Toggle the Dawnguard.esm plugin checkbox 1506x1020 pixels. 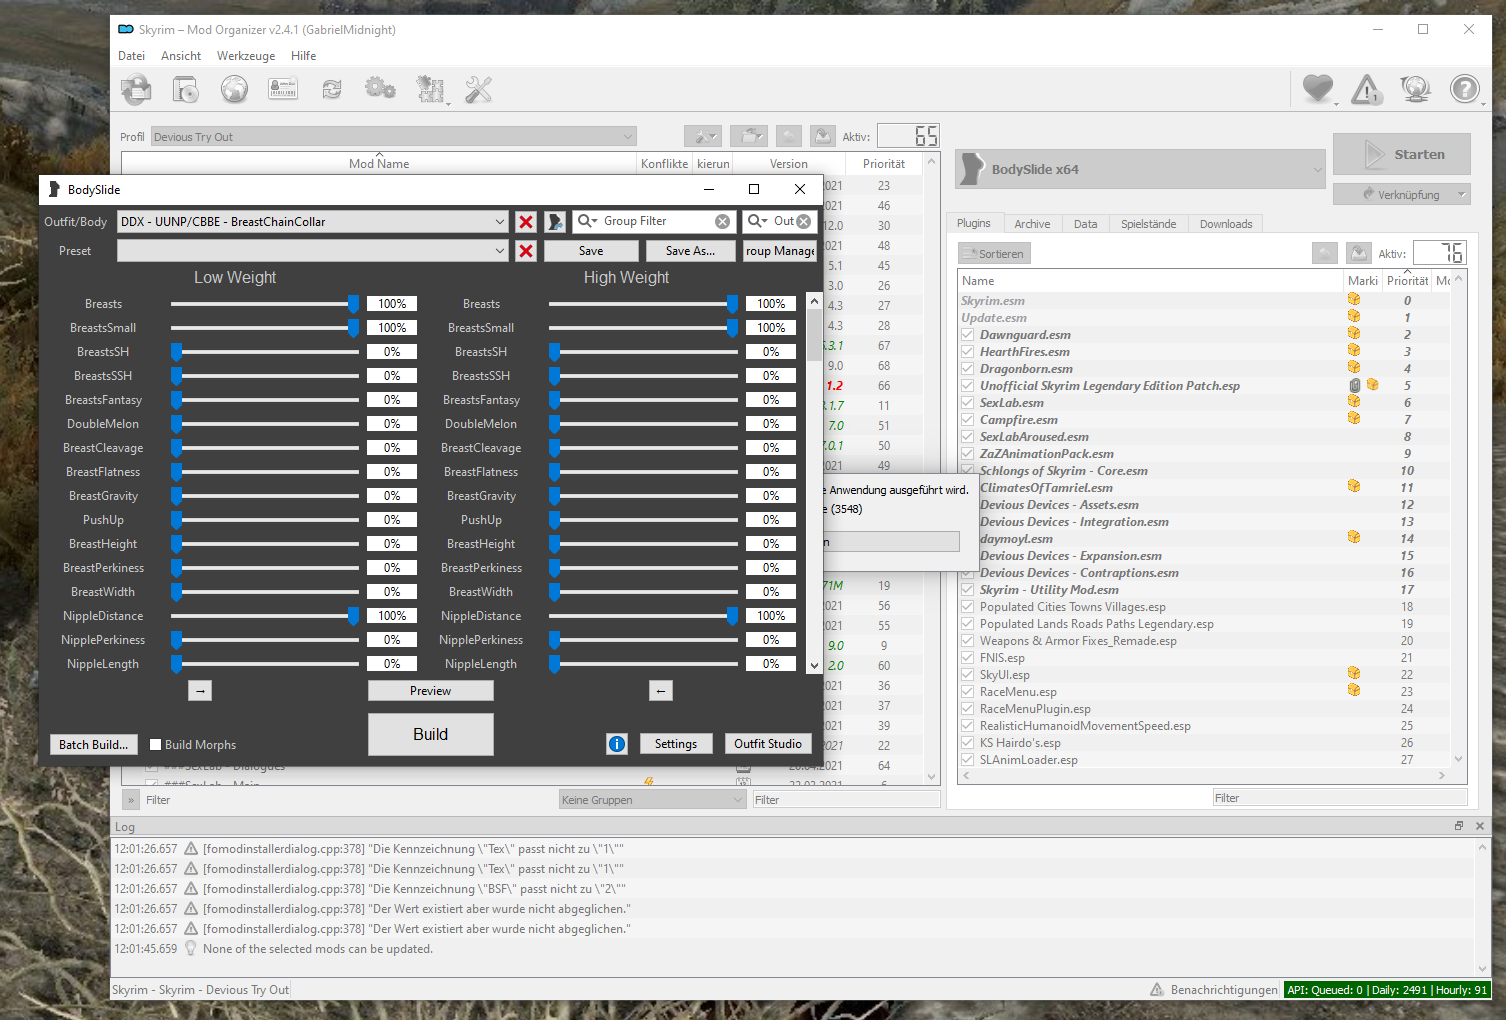coord(968,335)
